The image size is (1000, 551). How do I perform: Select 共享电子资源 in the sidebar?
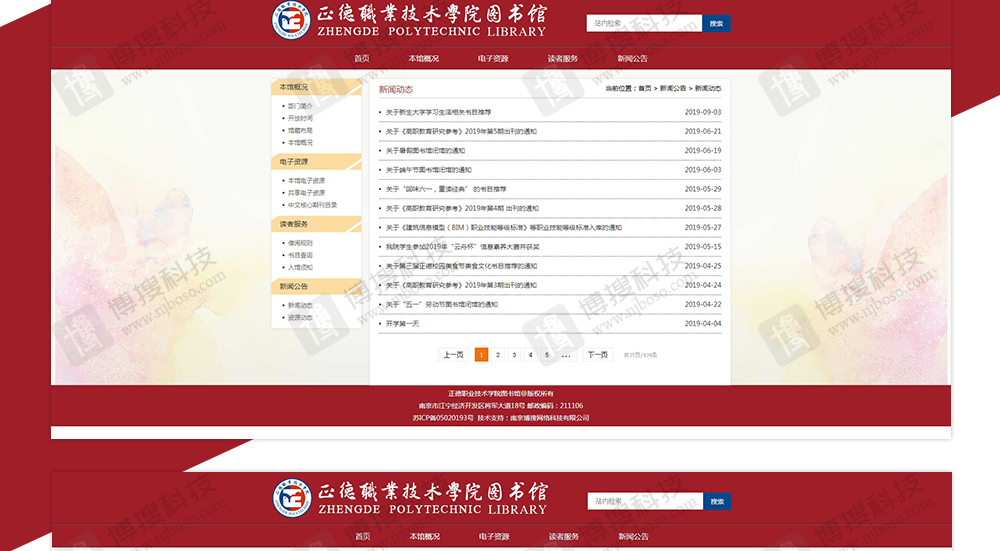(306, 193)
